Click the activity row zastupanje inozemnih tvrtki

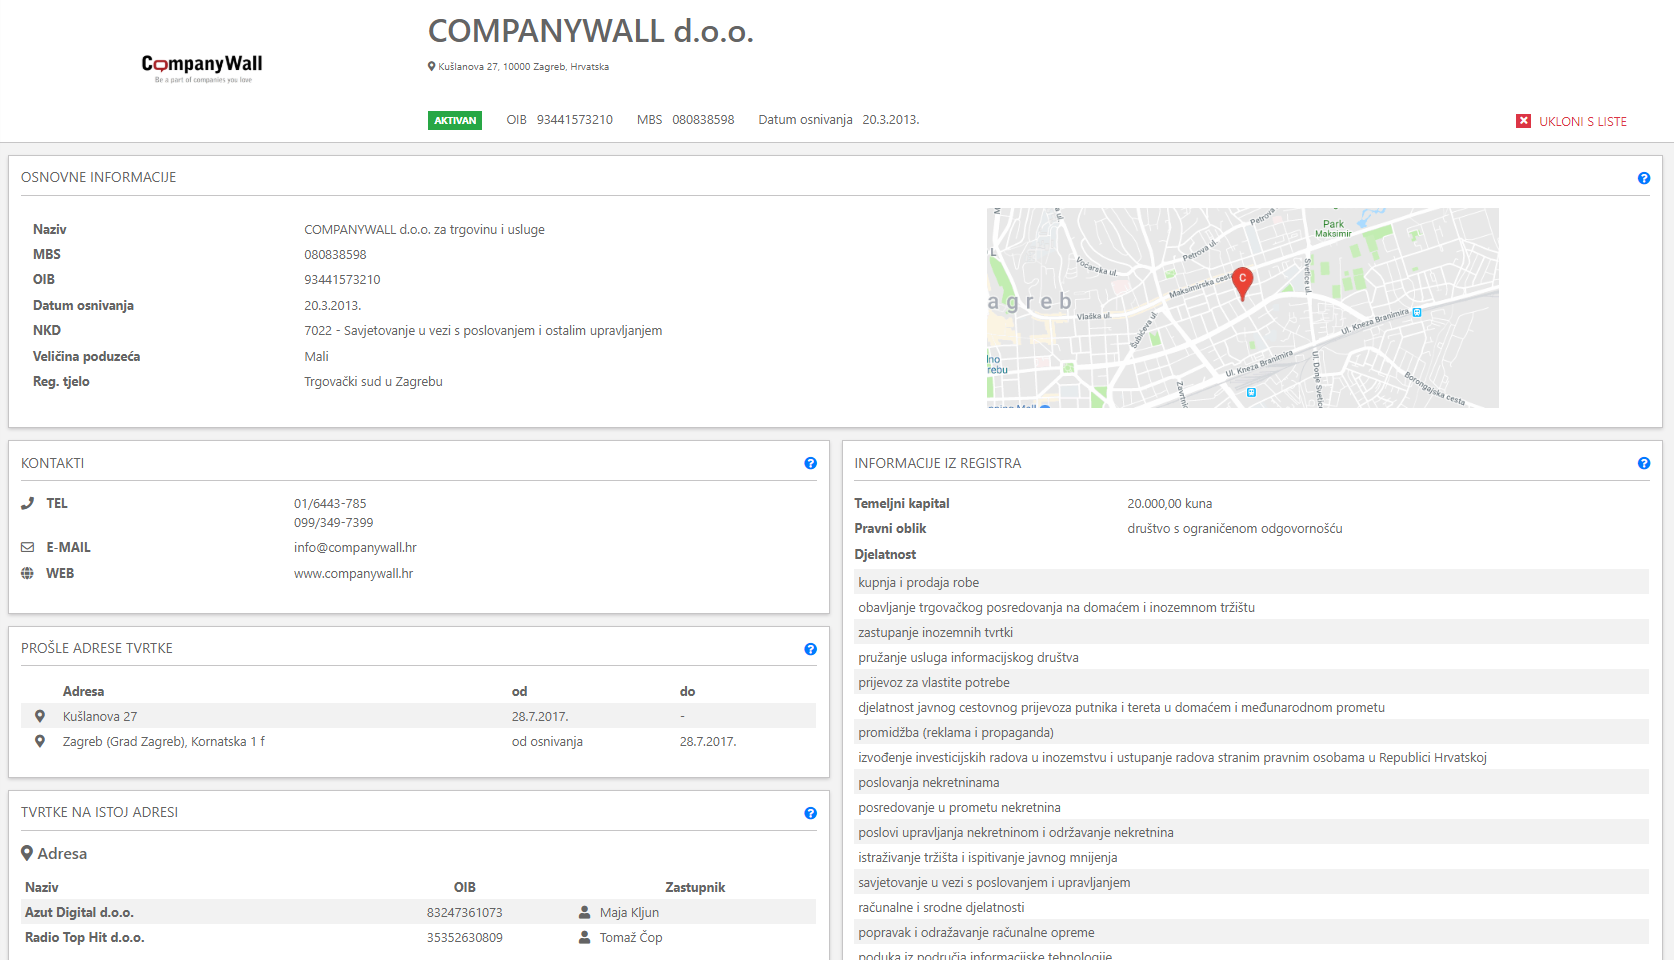coord(1251,632)
